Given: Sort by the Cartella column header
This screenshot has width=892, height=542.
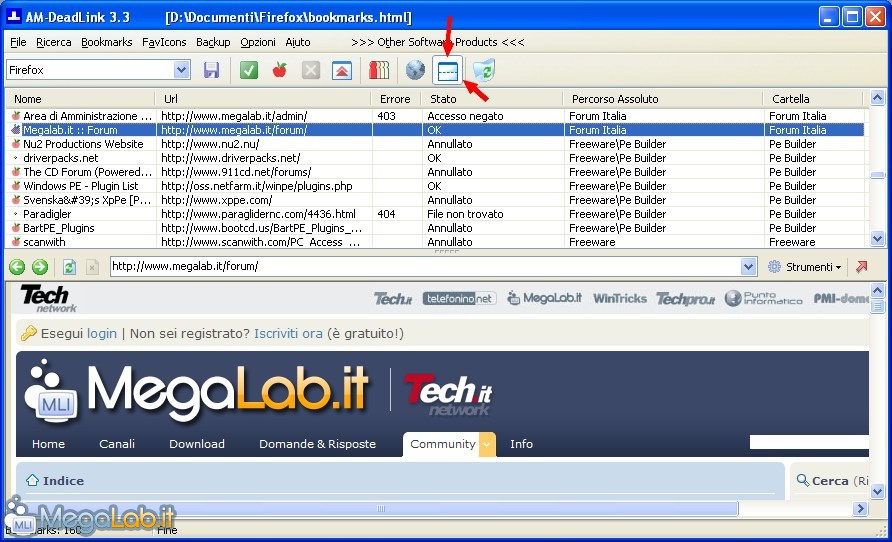Looking at the screenshot, I should pos(813,99).
